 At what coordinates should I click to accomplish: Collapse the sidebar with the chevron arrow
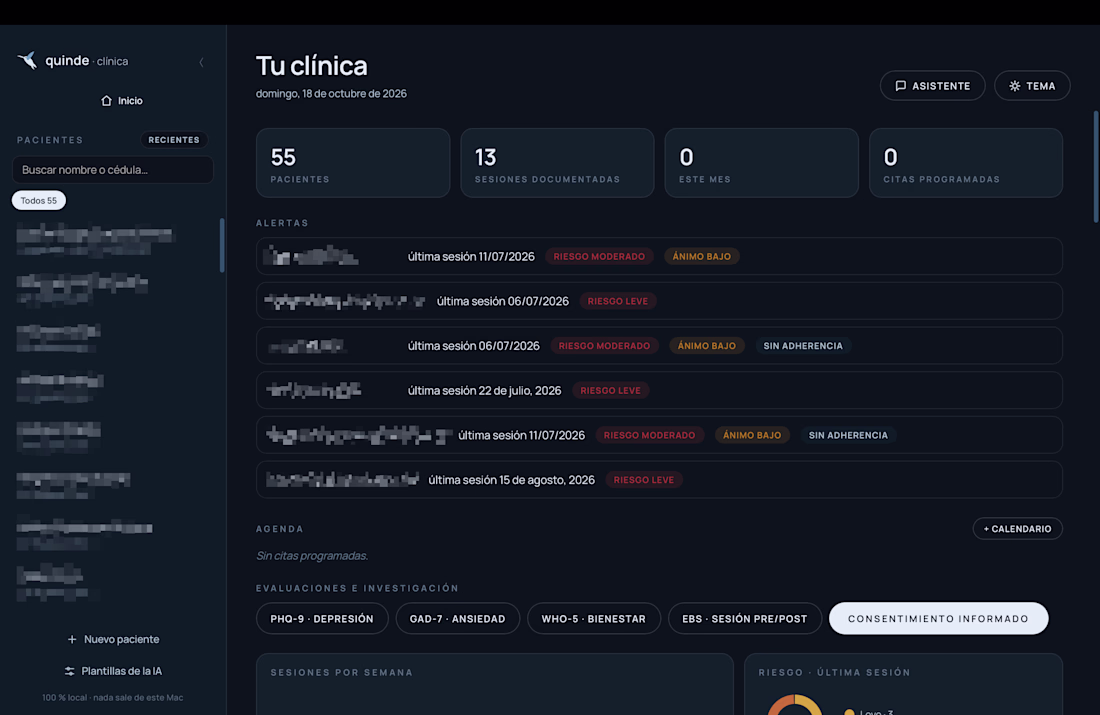(201, 62)
